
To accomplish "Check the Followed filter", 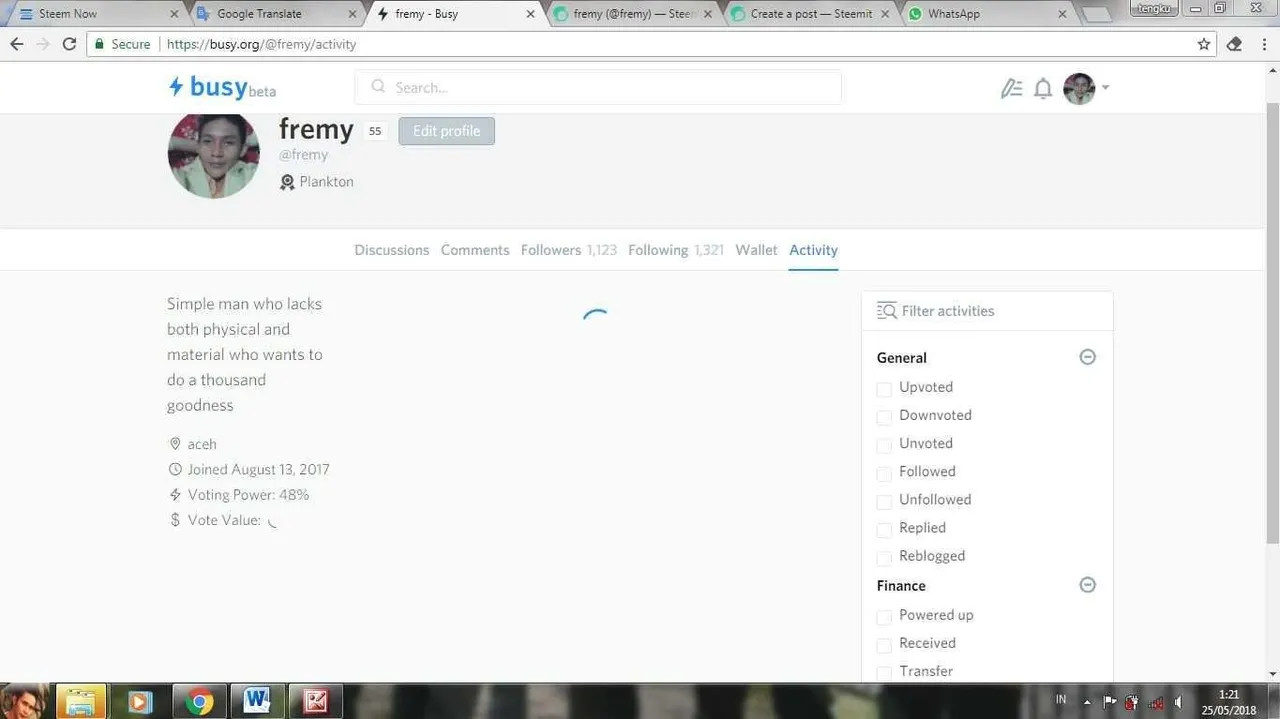I will click(x=884, y=472).
